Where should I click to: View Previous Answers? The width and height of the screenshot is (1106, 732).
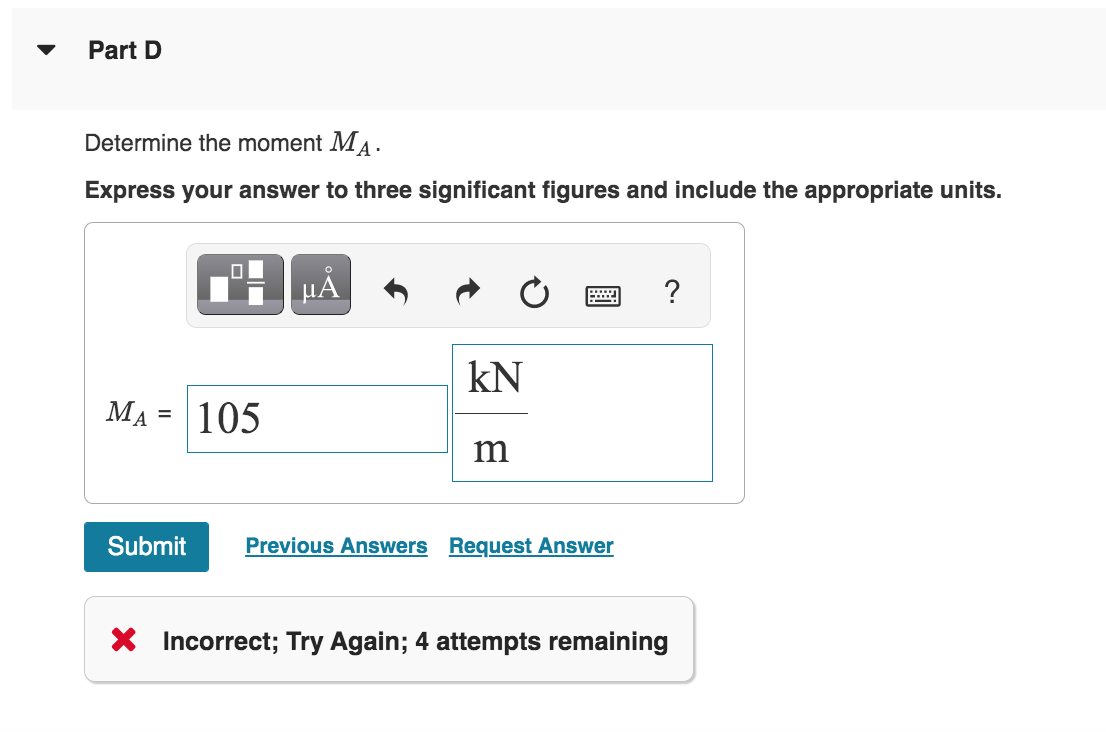pyautogui.click(x=336, y=545)
